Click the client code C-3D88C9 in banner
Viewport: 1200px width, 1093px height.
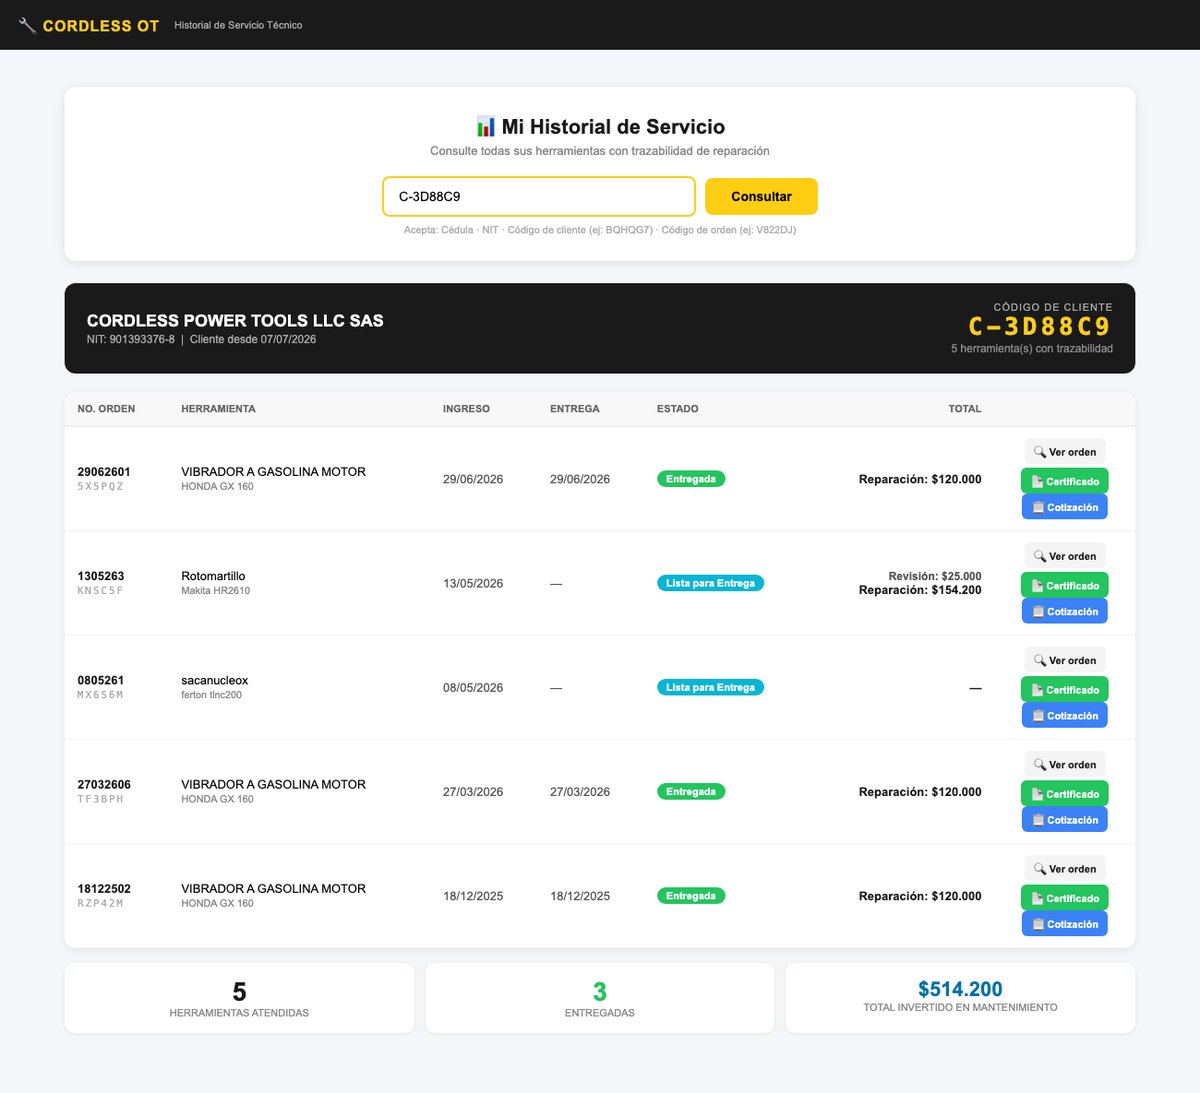coord(1040,327)
